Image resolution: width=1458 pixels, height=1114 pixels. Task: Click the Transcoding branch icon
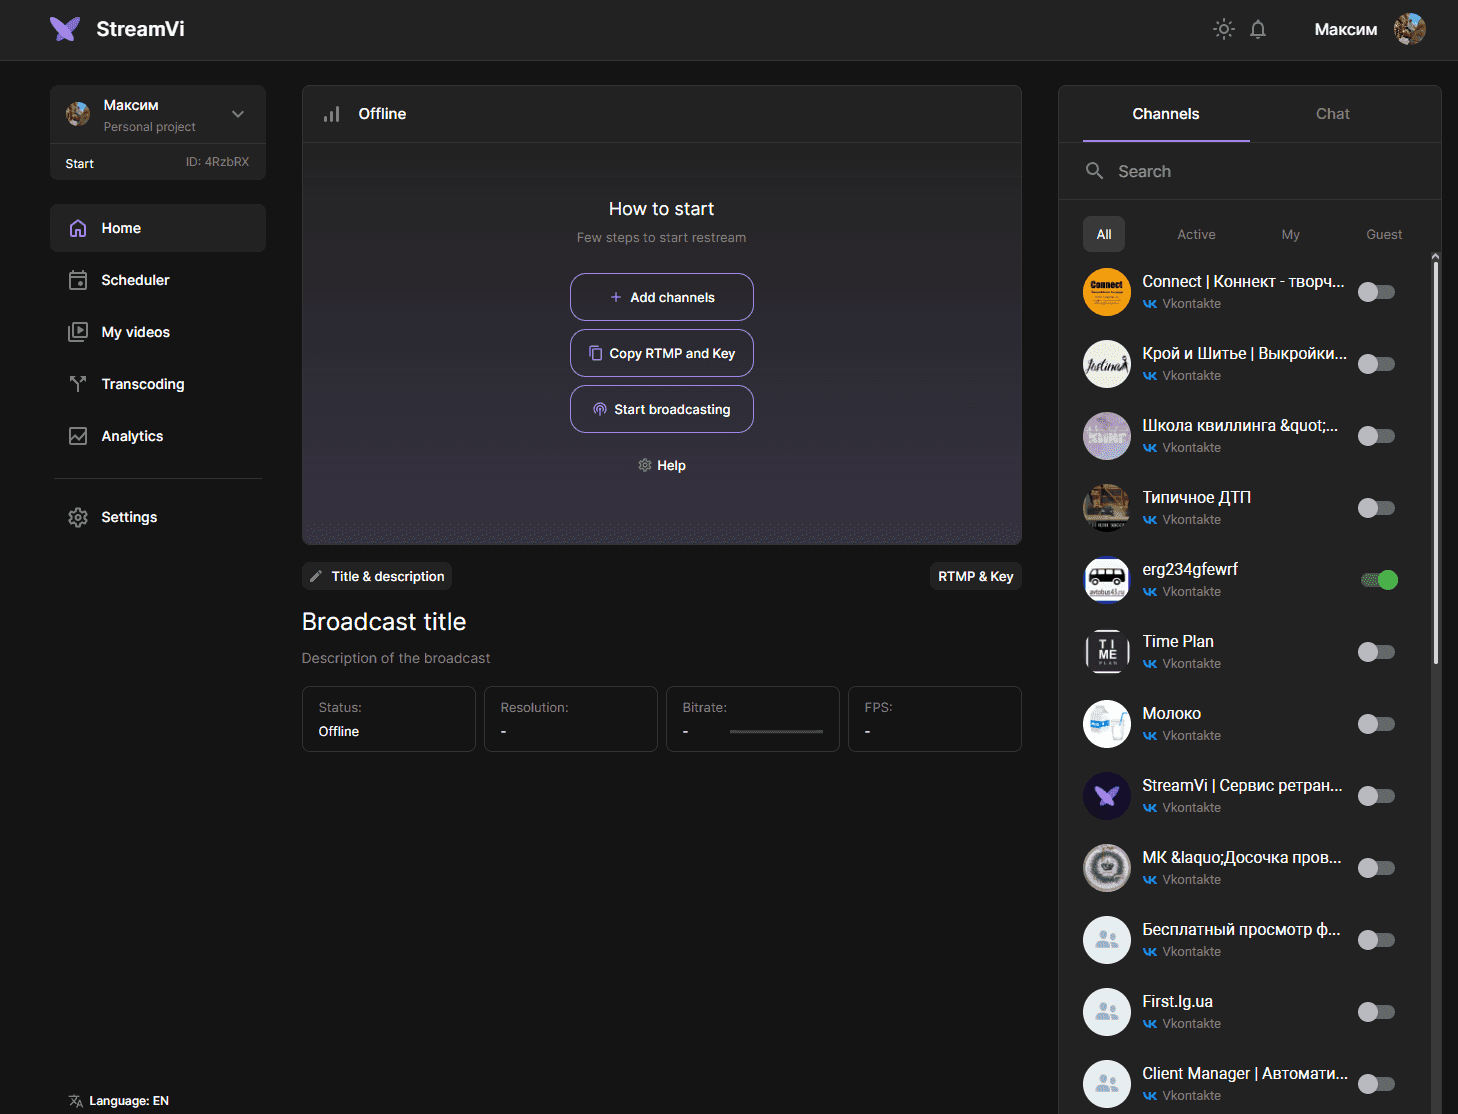78,384
